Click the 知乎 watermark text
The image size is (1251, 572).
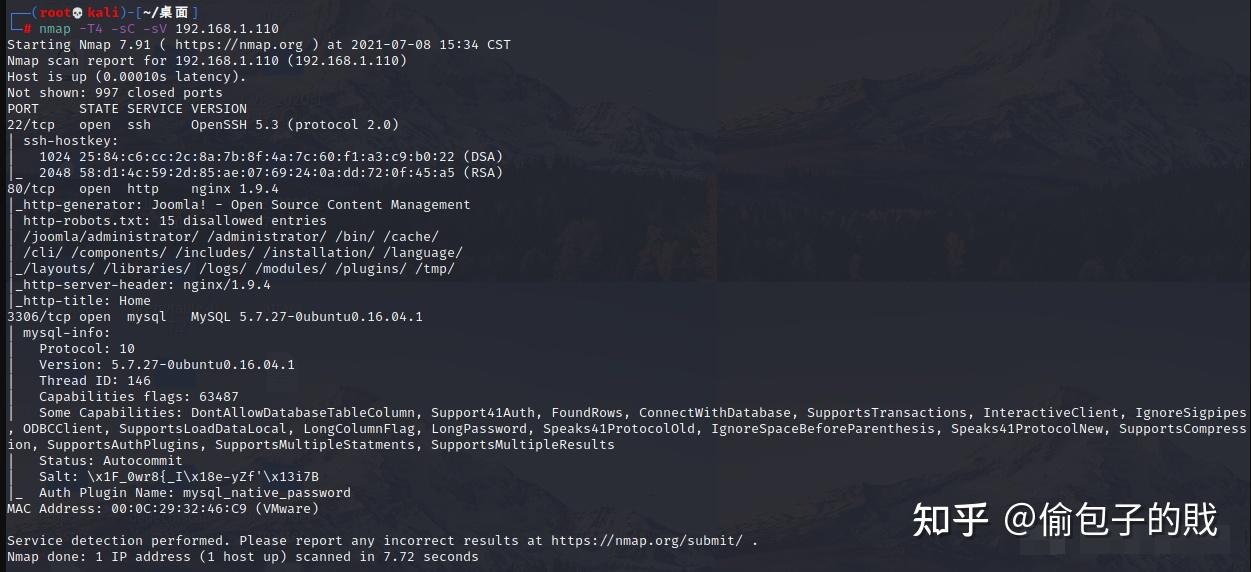tap(950, 520)
